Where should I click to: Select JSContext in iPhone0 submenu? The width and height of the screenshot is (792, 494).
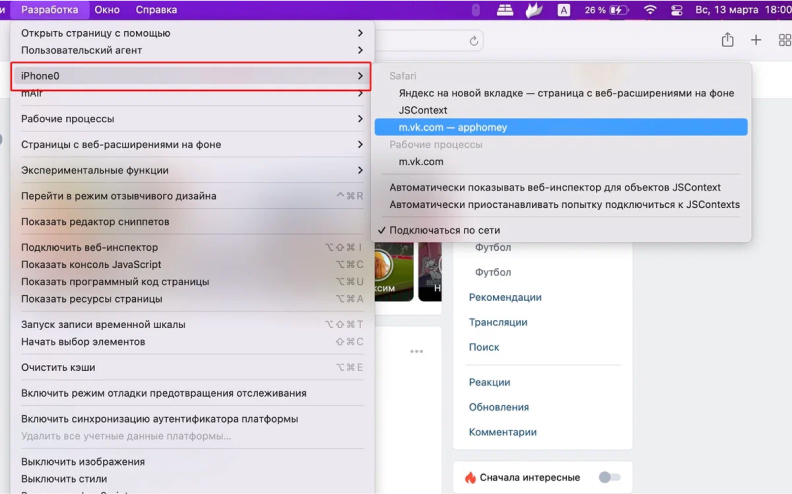point(561,110)
